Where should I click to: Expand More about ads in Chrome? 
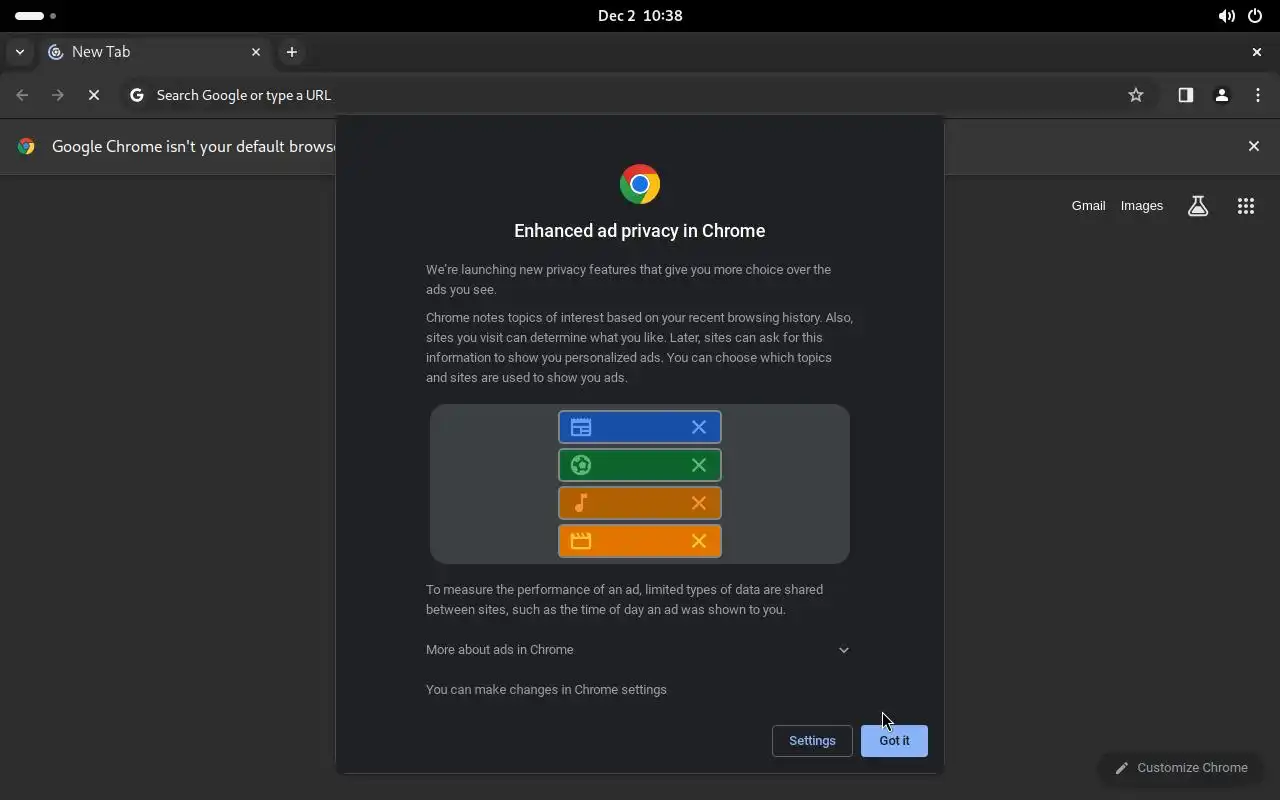[x=638, y=650]
